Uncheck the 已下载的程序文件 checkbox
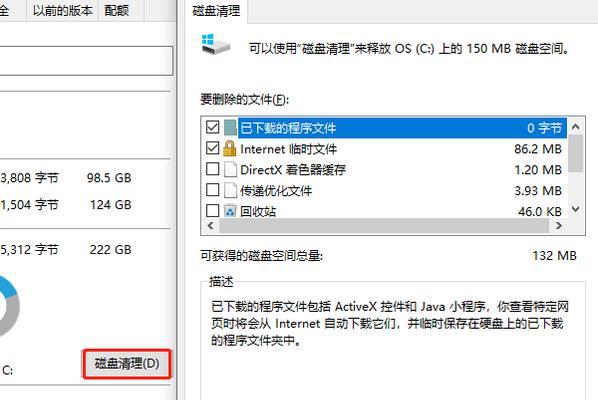 pos(212,127)
